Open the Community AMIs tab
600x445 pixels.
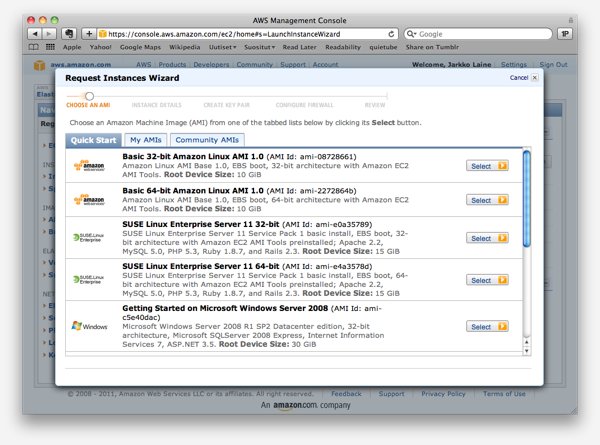[206, 140]
